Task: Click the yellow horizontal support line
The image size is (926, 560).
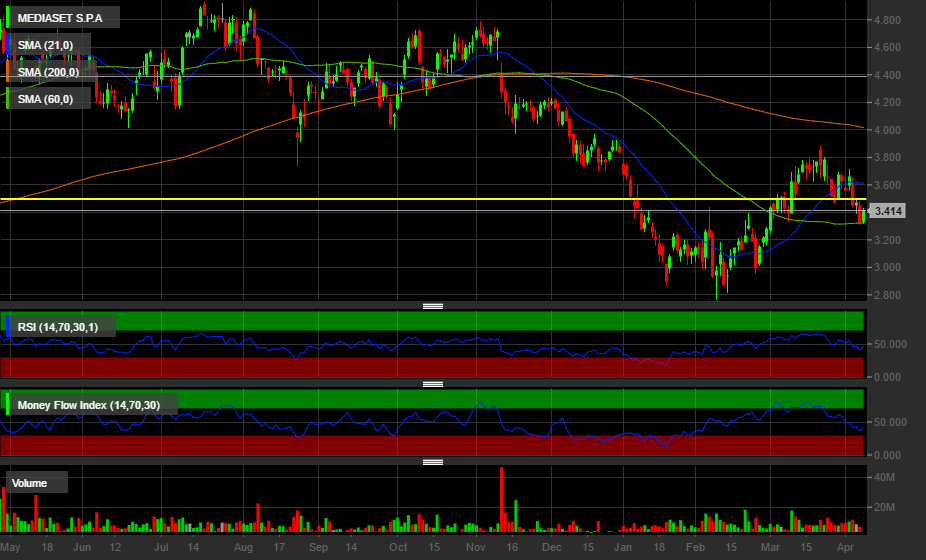Action: [x=433, y=199]
